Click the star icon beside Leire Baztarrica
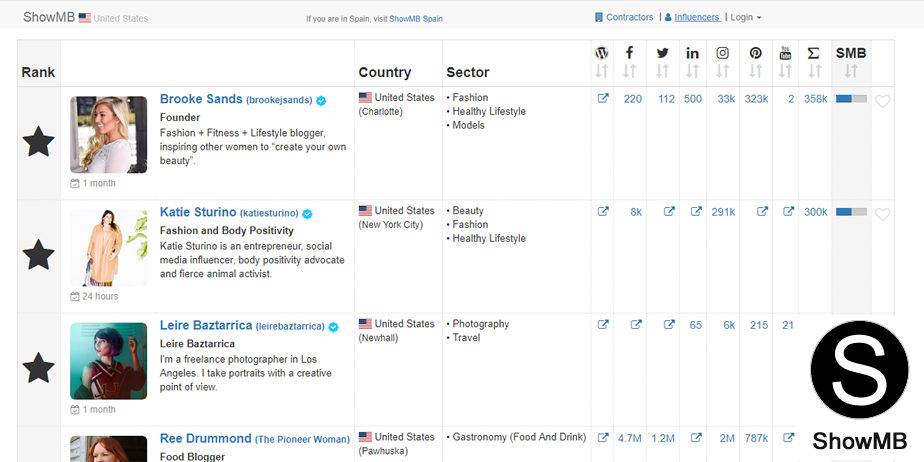Screen dimensions: 924x462 [x=38, y=368]
